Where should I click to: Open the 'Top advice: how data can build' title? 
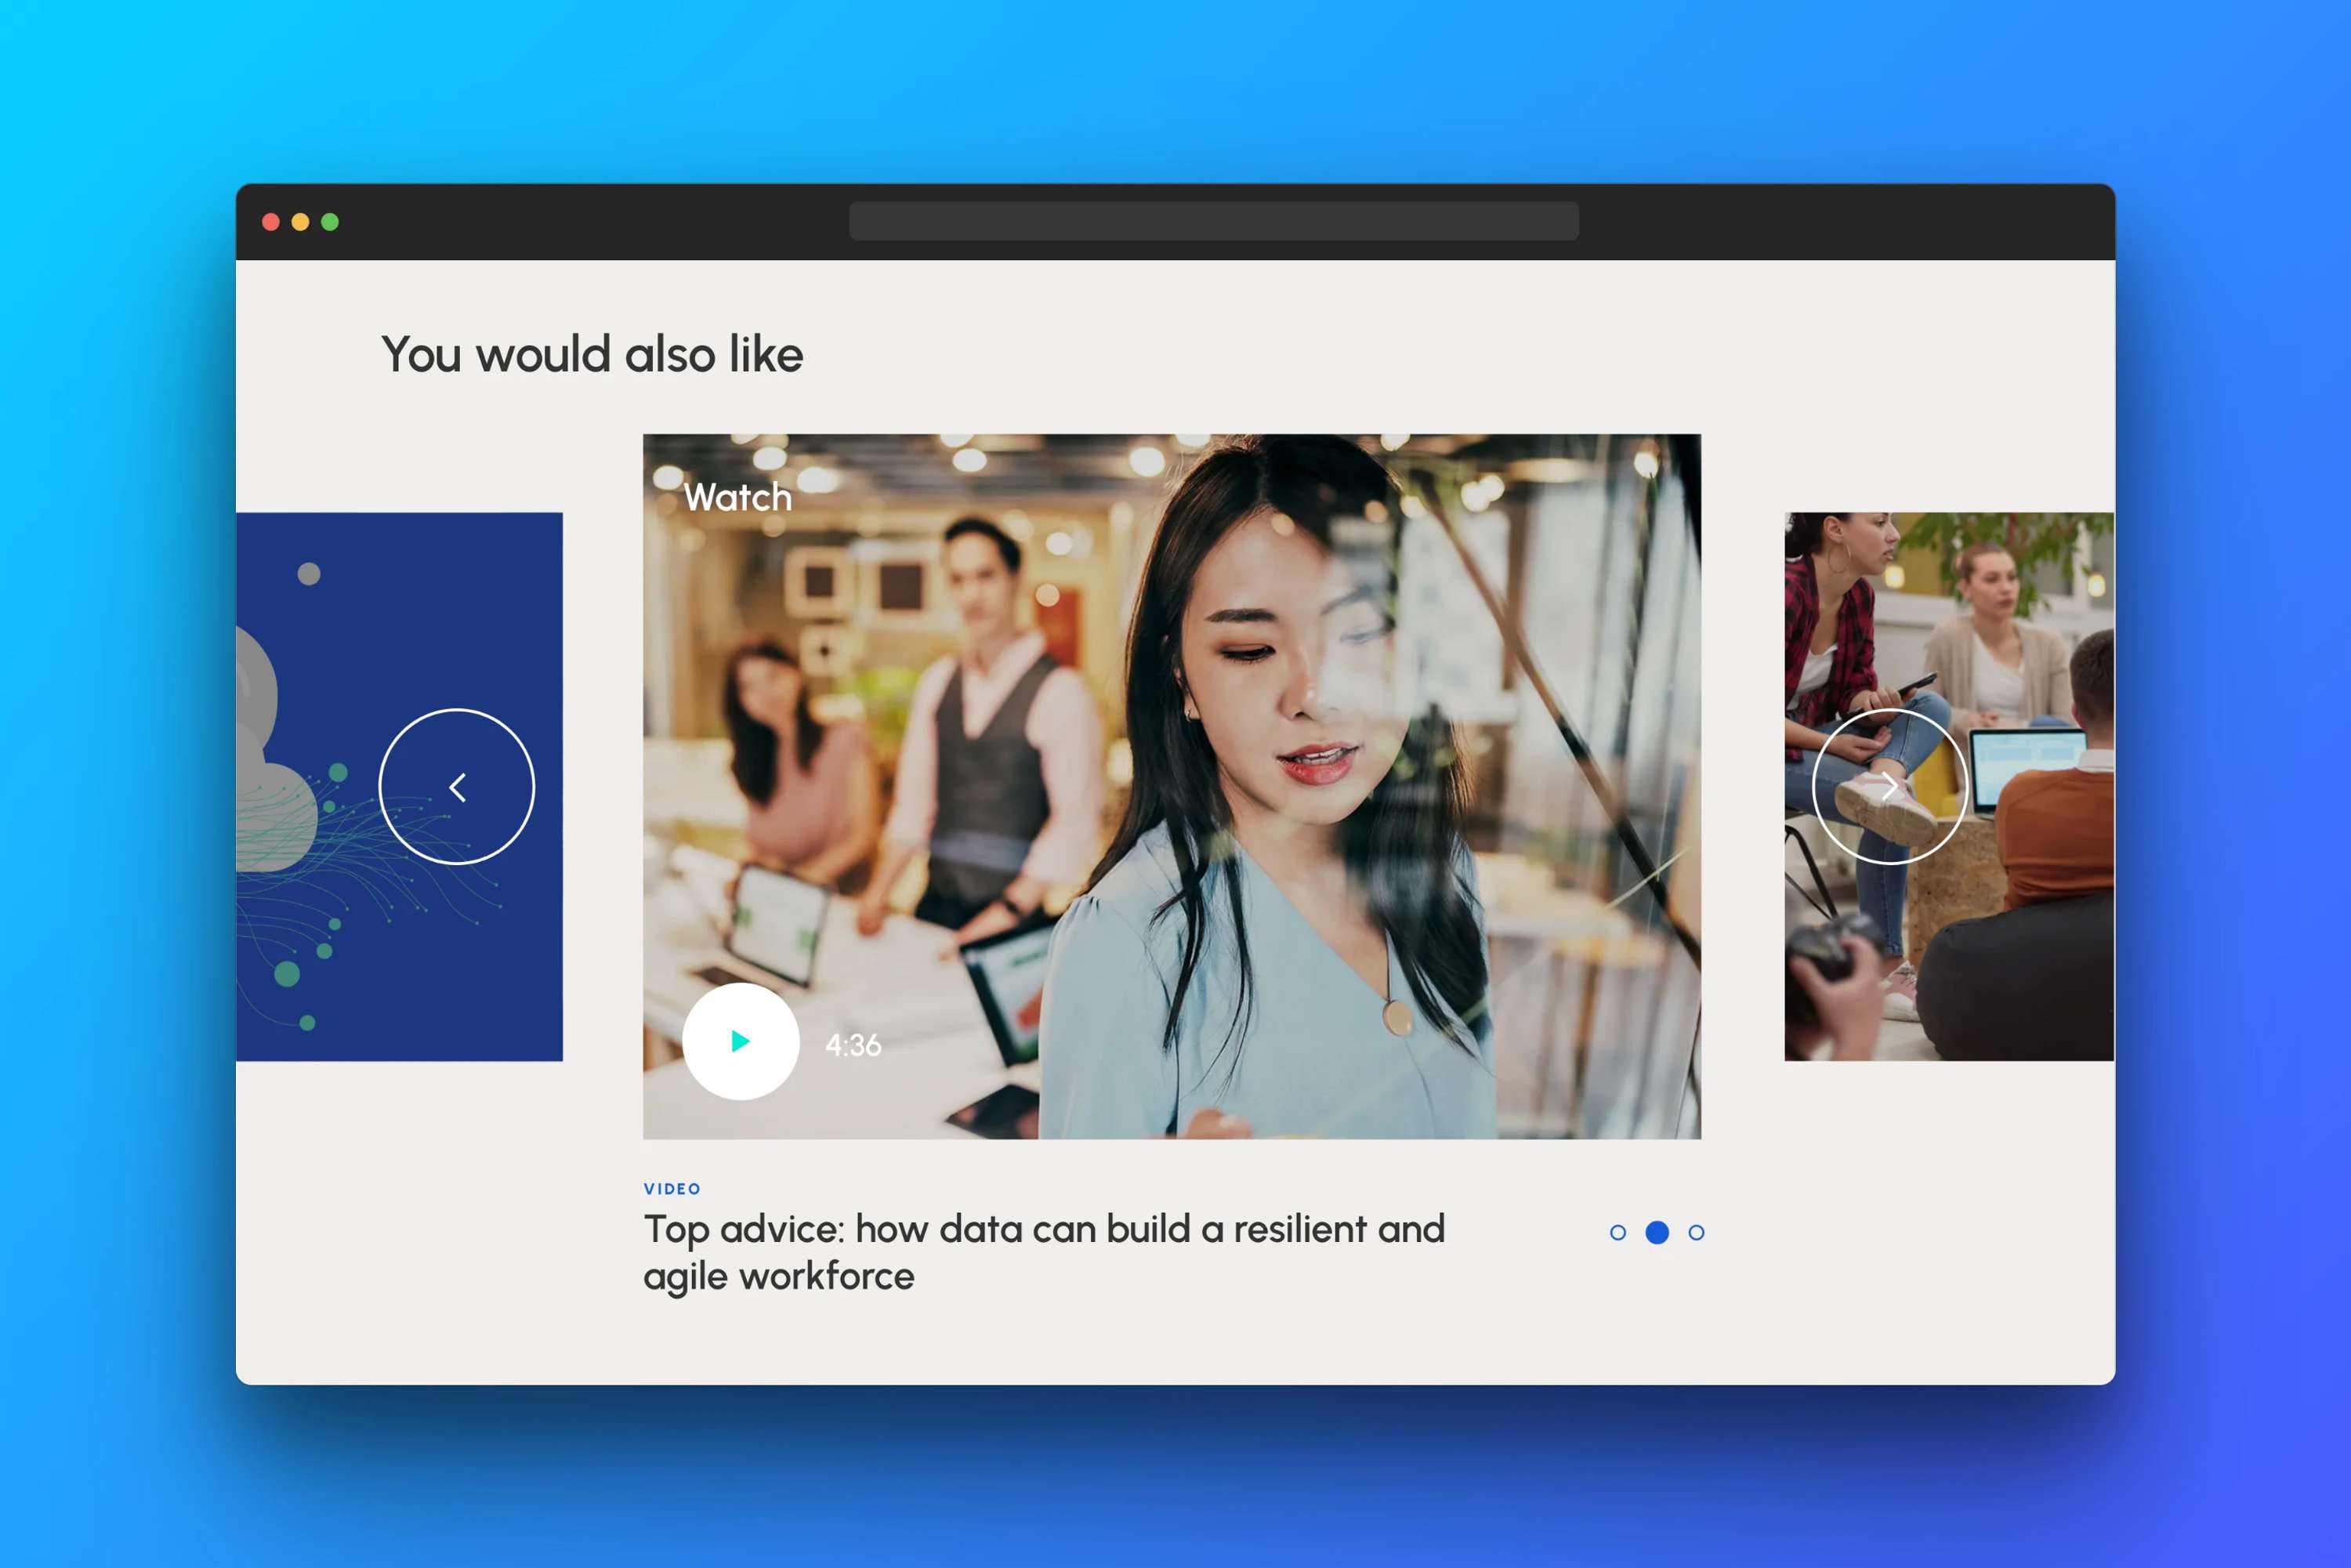click(x=1044, y=1252)
